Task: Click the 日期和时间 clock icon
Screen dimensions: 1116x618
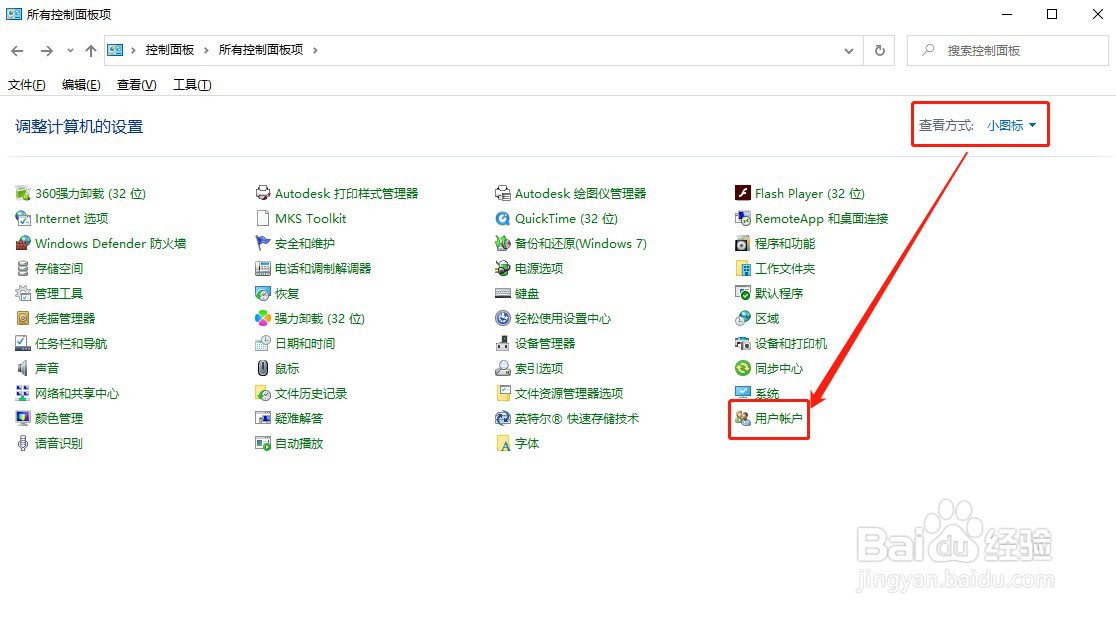Action: click(x=263, y=343)
